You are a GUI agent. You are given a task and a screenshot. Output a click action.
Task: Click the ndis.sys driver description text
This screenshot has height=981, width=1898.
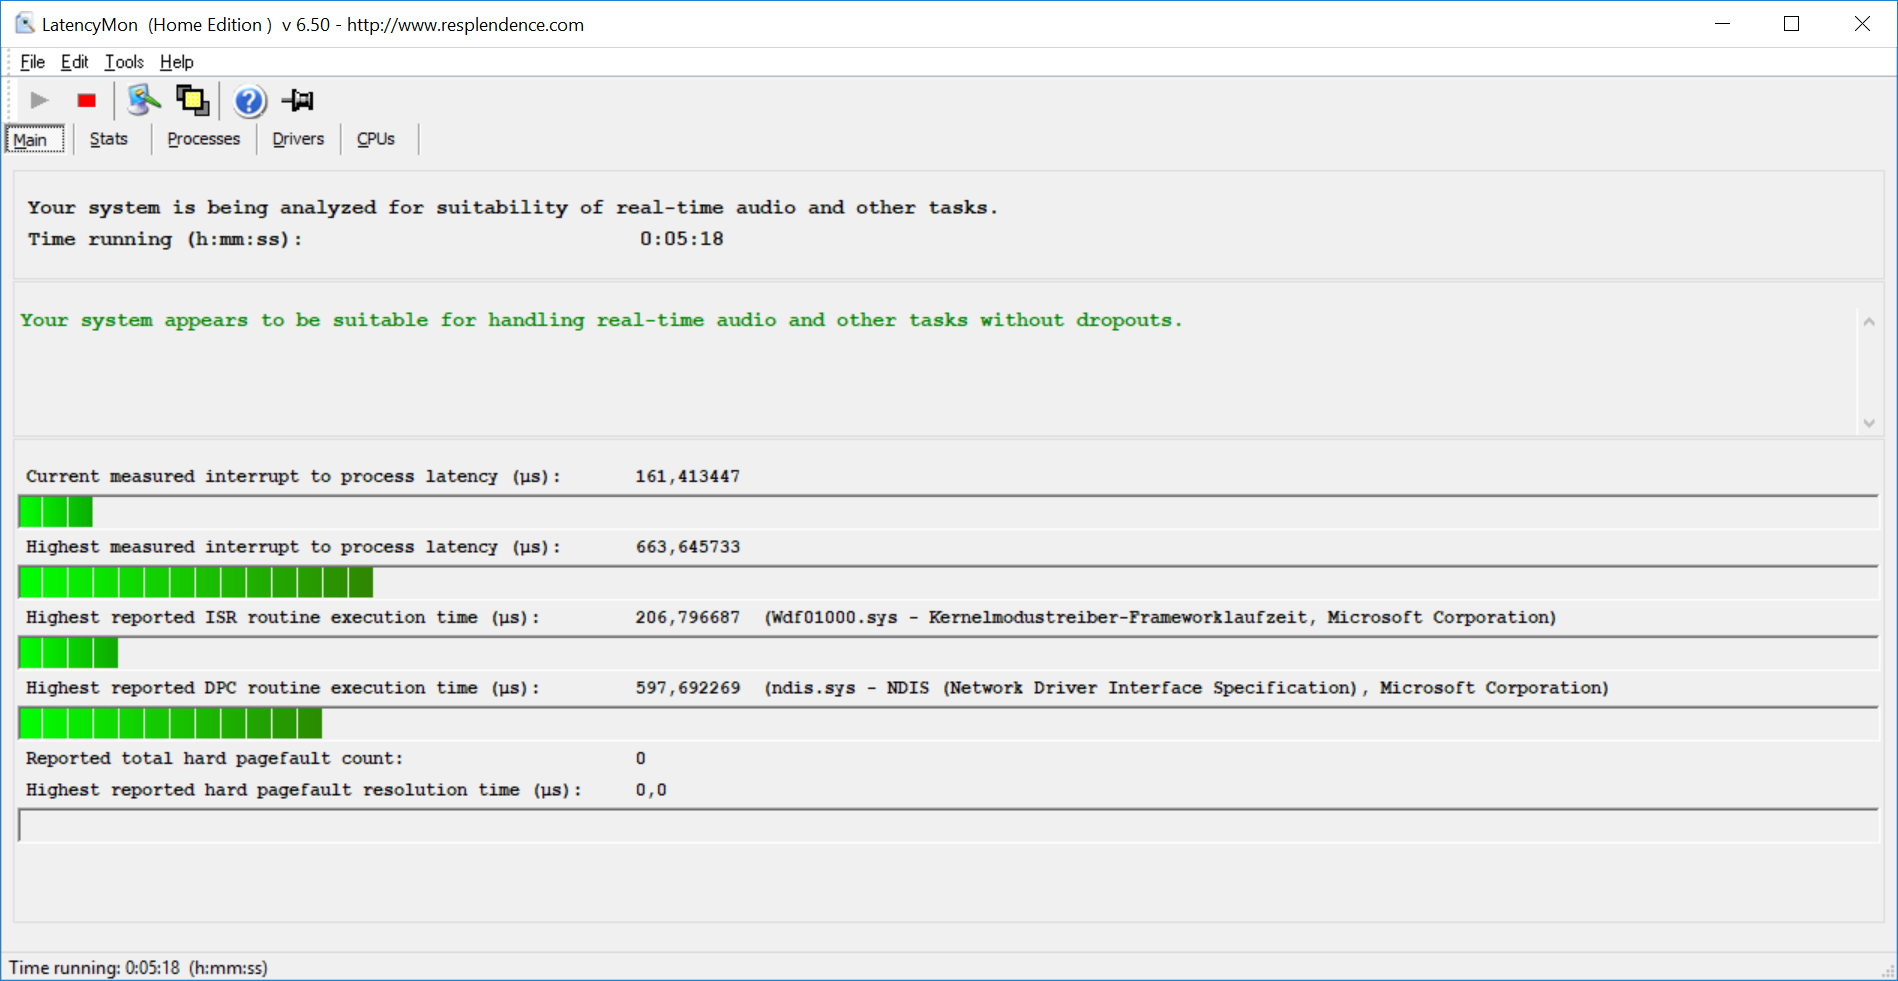[1187, 688]
